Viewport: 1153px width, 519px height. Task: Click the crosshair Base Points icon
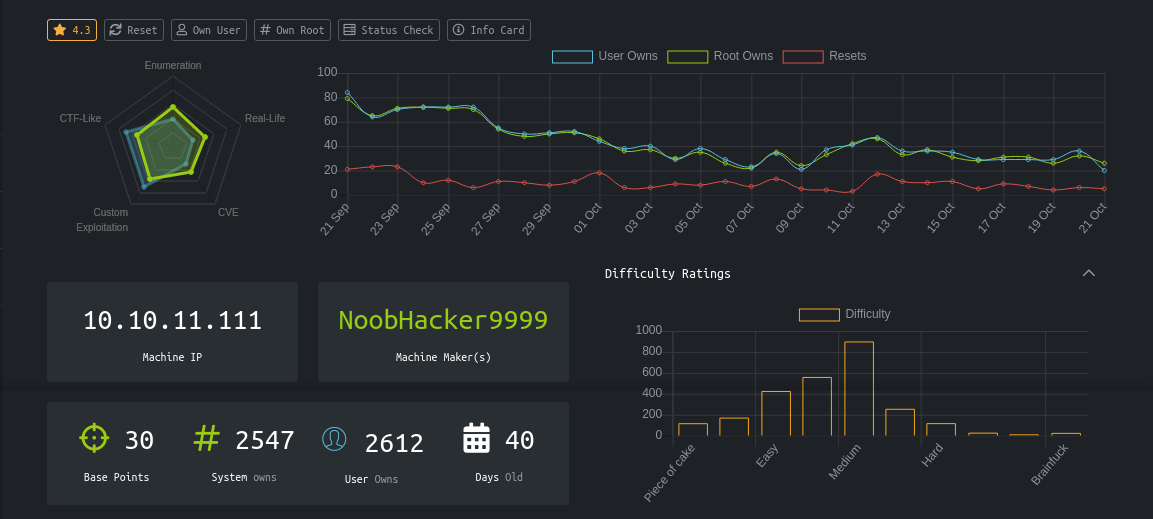(94, 438)
